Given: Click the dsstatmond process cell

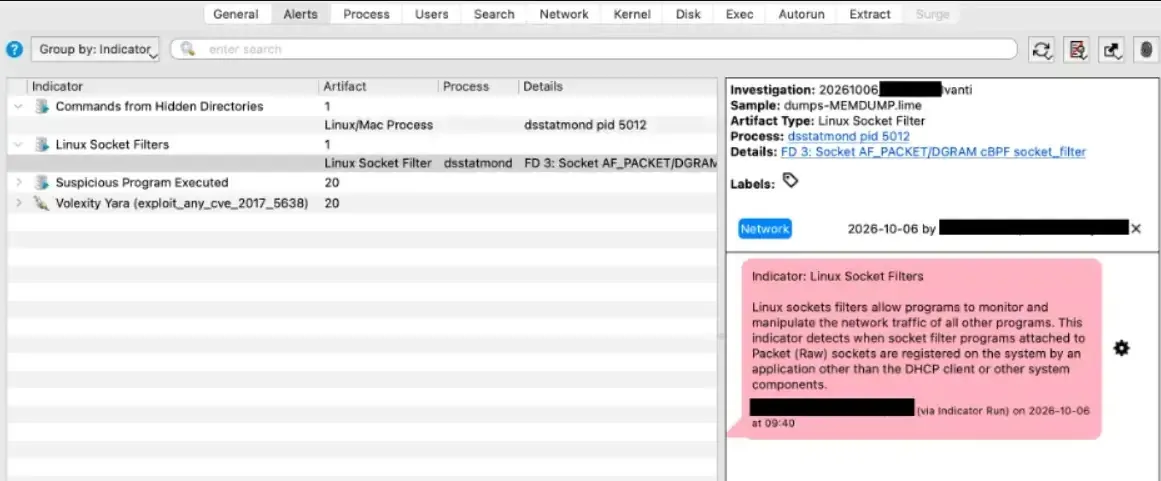Looking at the screenshot, I should (x=478, y=164).
